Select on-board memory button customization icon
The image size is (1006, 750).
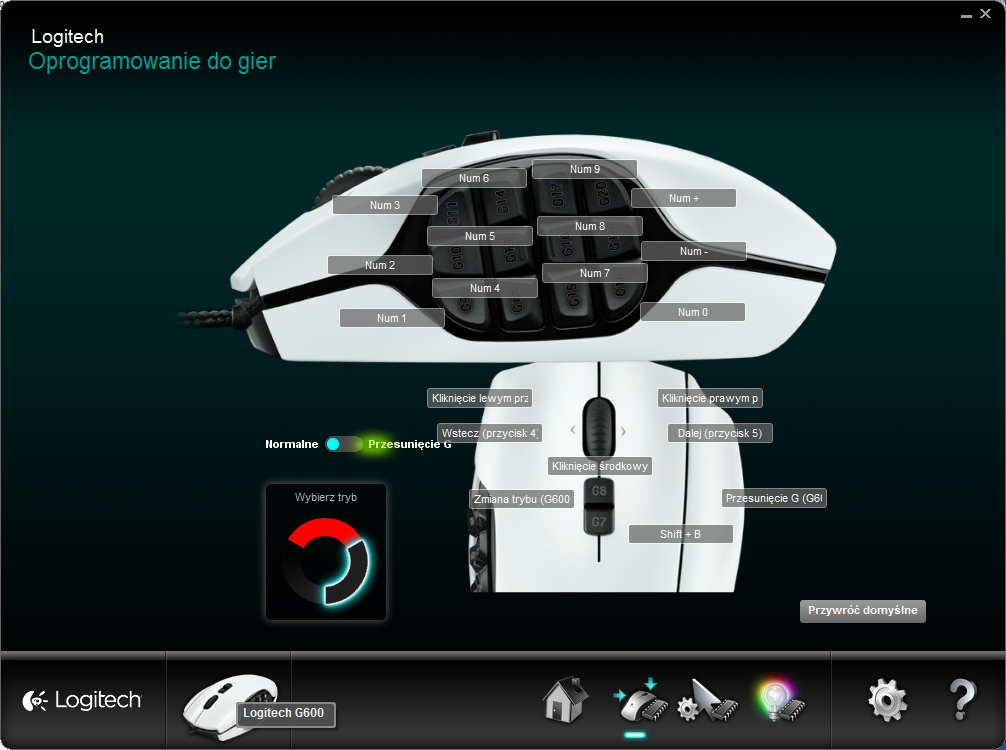tap(635, 700)
